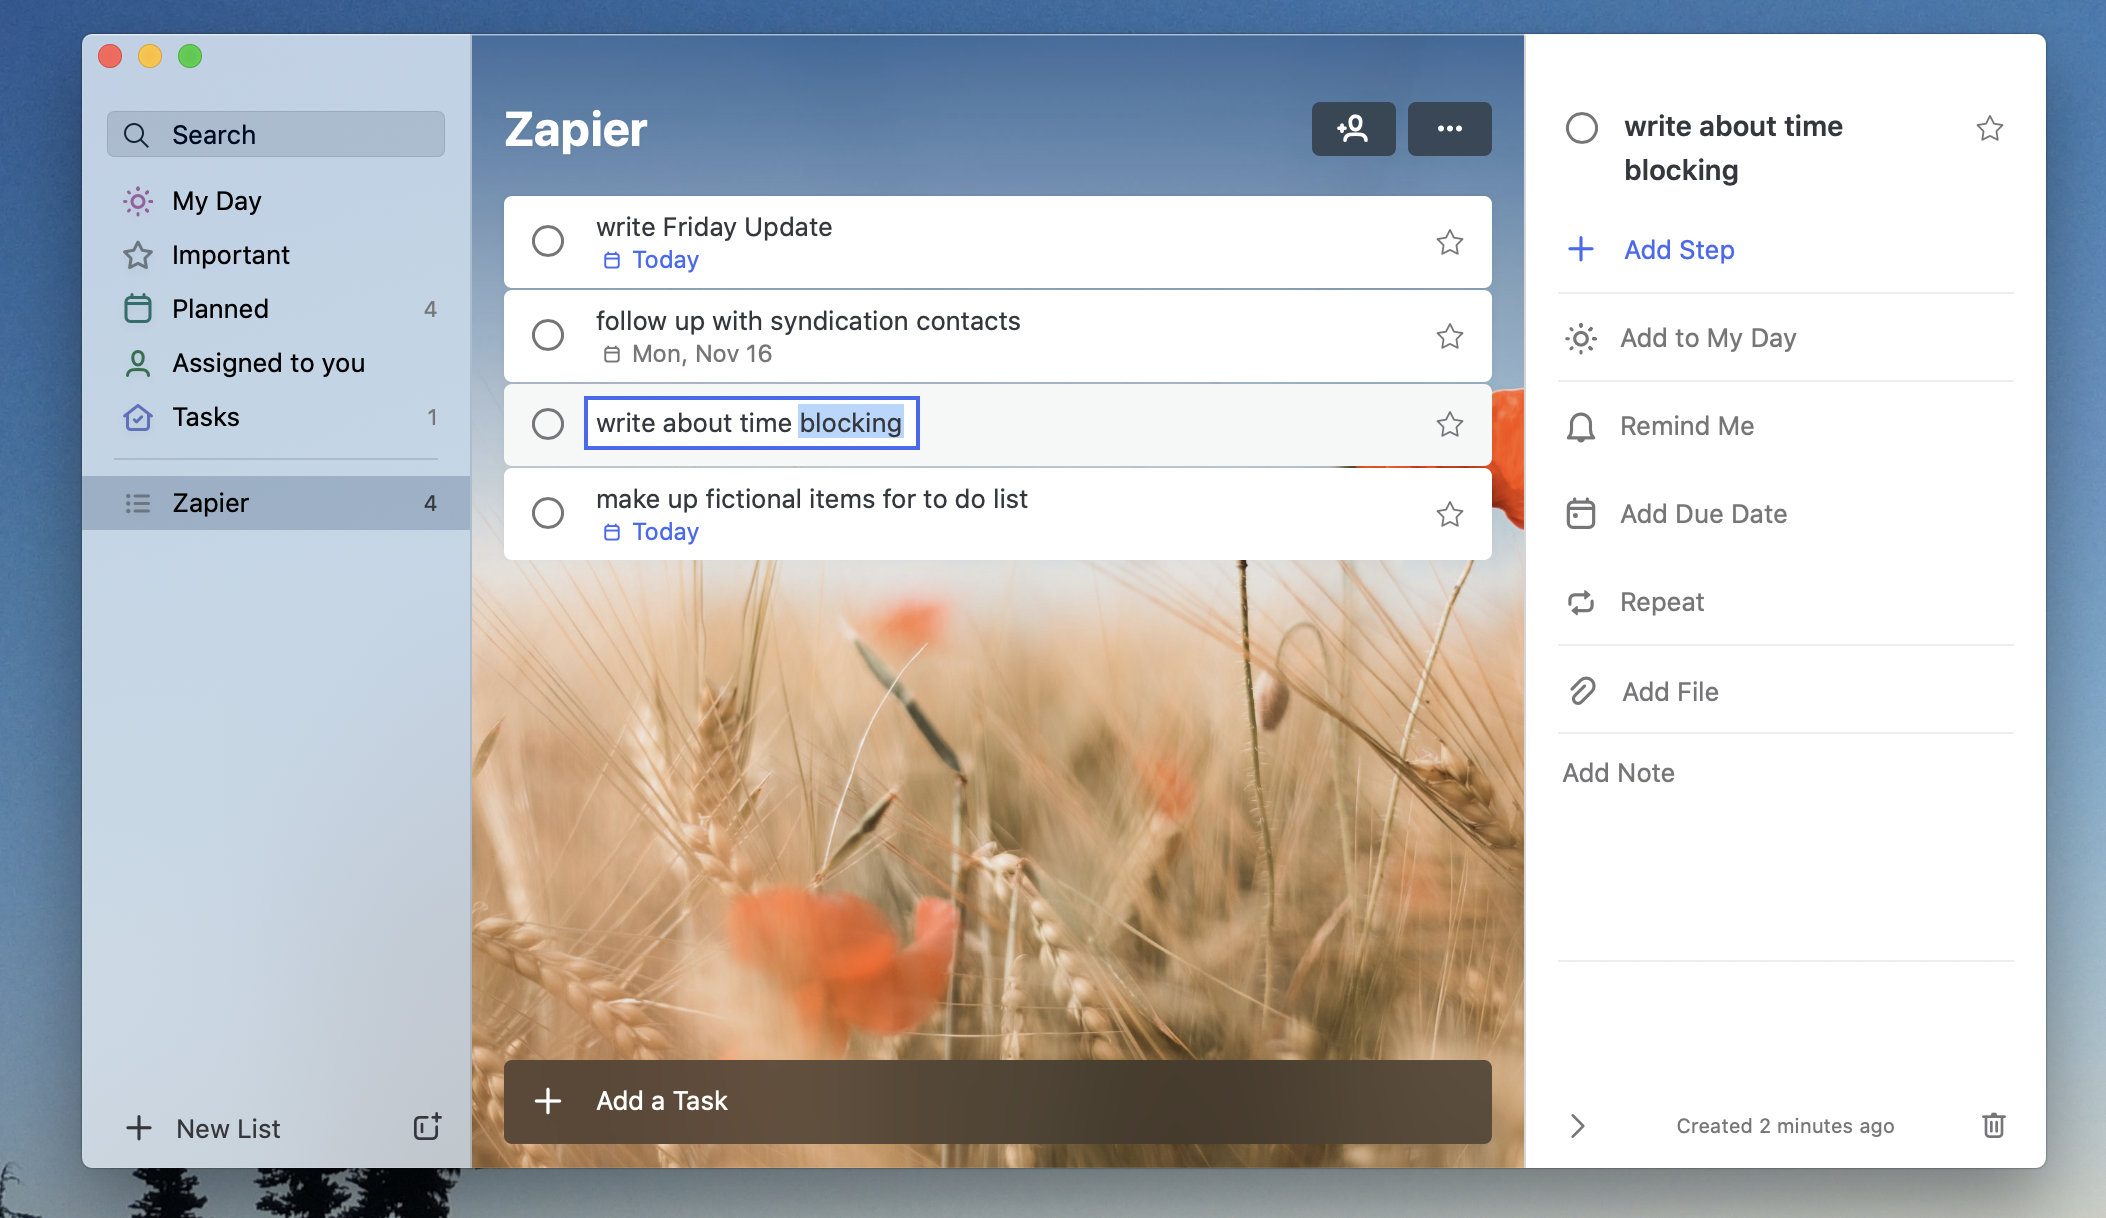Toggle completion circle for make up fictional items
The height and width of the screenshot is (1218, 2106).
coord(548,513)
